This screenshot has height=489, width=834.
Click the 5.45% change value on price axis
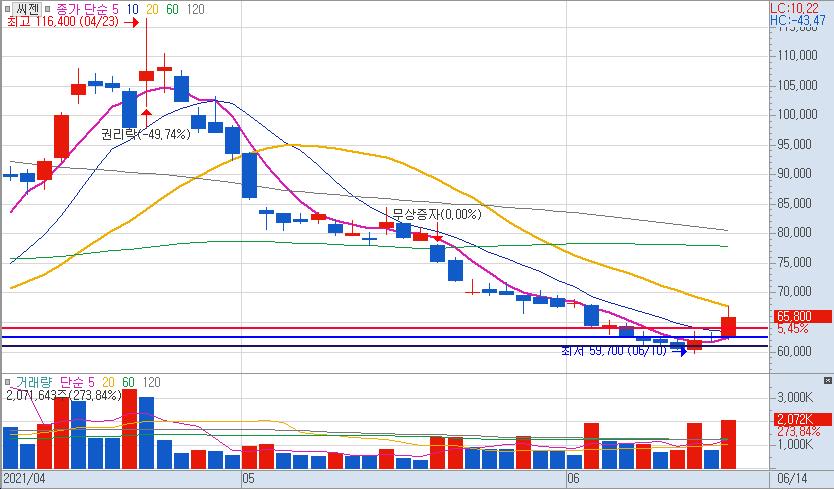coord(793,329)
